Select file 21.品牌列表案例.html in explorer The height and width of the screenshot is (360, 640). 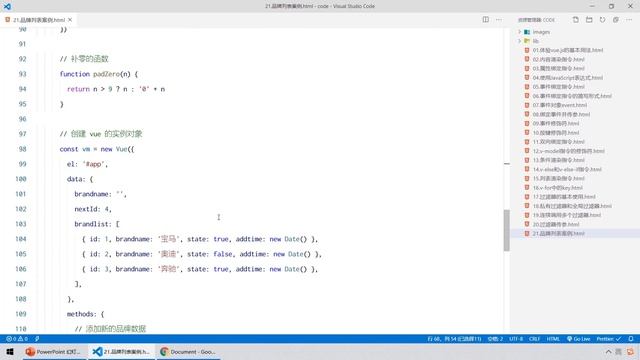(558, 233)
